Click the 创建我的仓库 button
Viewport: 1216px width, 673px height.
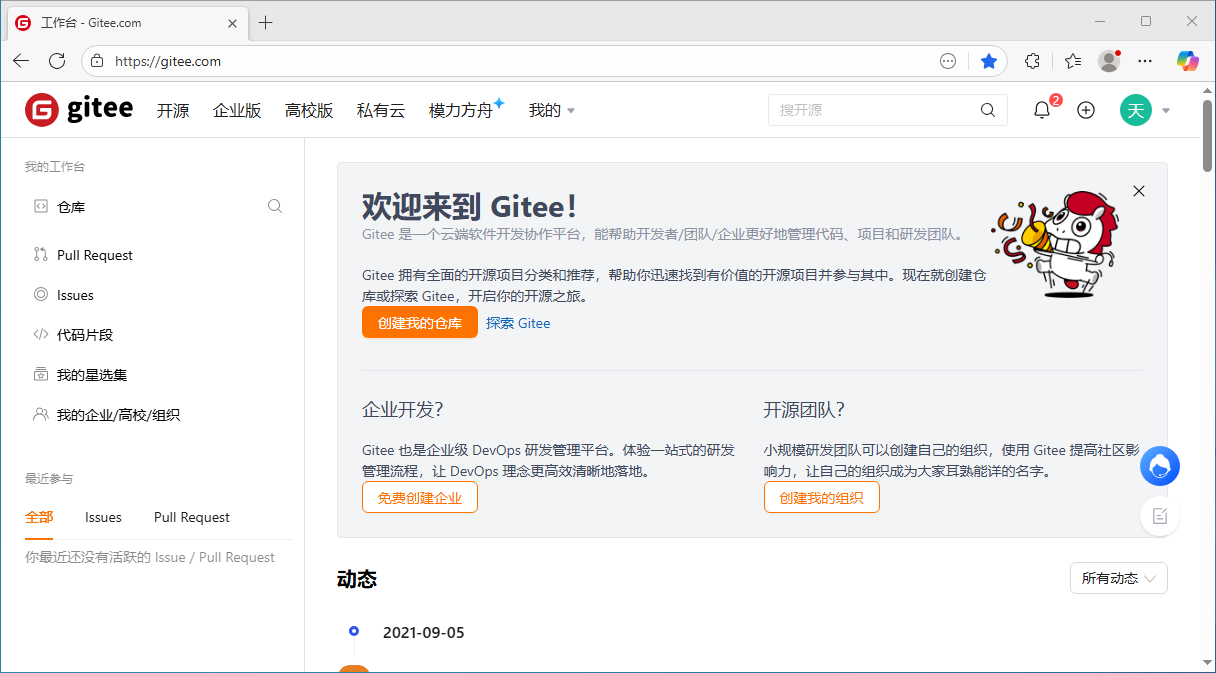pos(420,323)
